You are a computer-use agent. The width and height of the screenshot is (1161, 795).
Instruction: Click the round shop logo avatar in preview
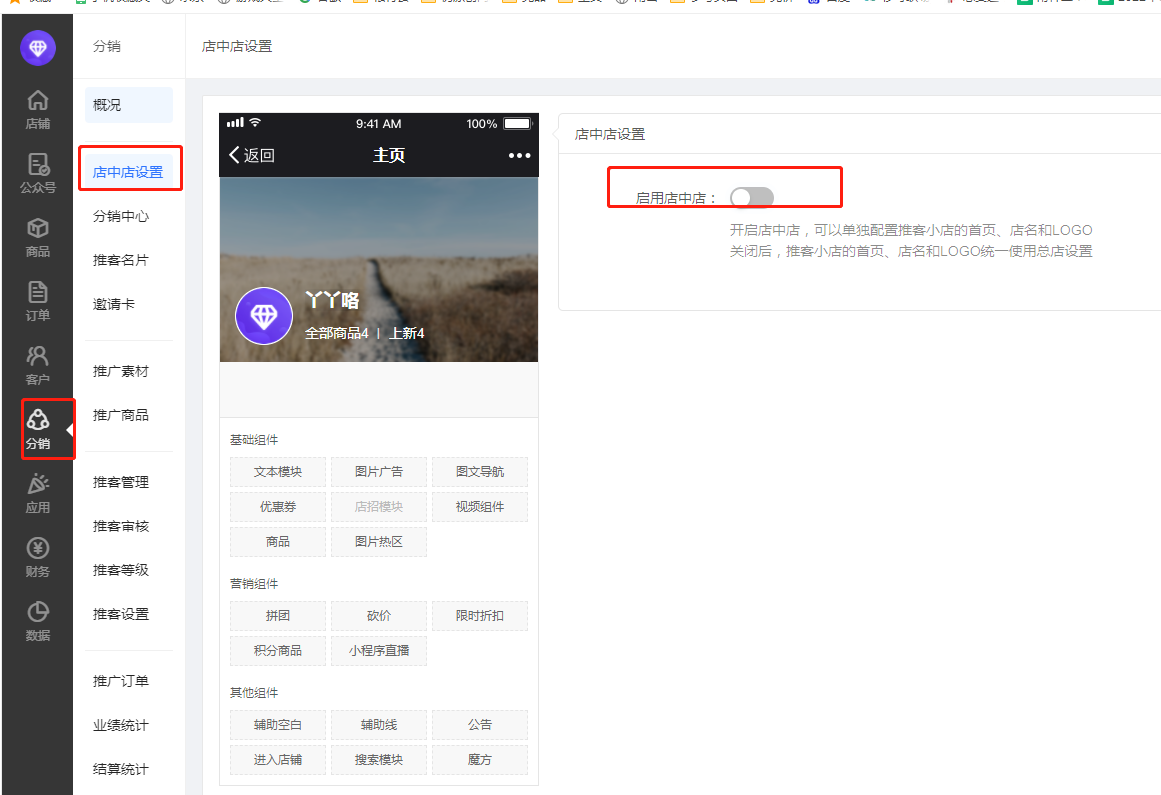click(263, 316)
